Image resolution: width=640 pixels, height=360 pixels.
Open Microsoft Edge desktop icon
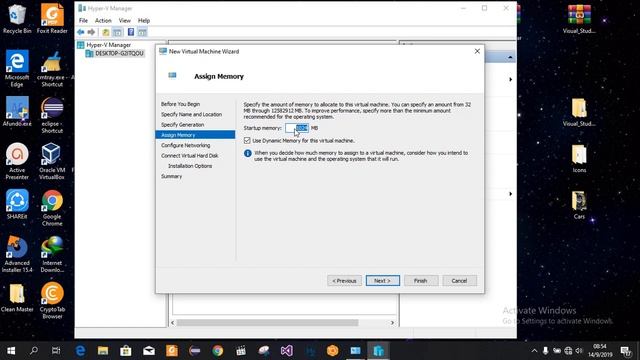(17, 69)
